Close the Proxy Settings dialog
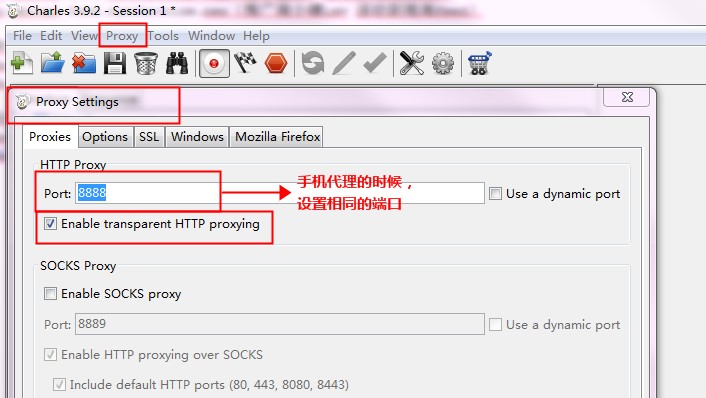This screenshot has height=398, width=706. click(x=627, y=97)
